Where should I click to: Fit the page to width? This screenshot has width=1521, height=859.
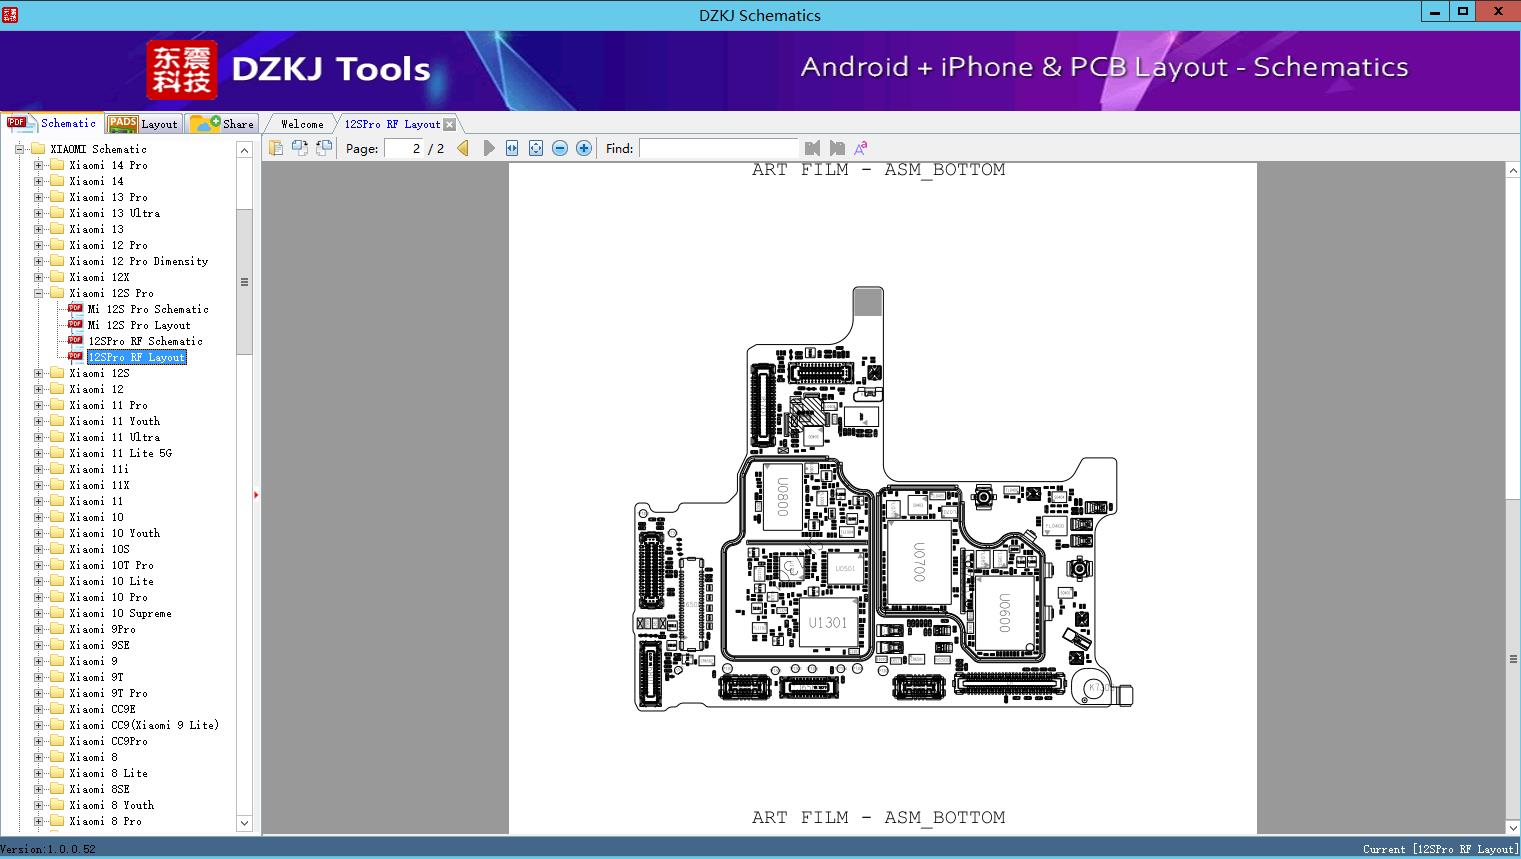512,148
